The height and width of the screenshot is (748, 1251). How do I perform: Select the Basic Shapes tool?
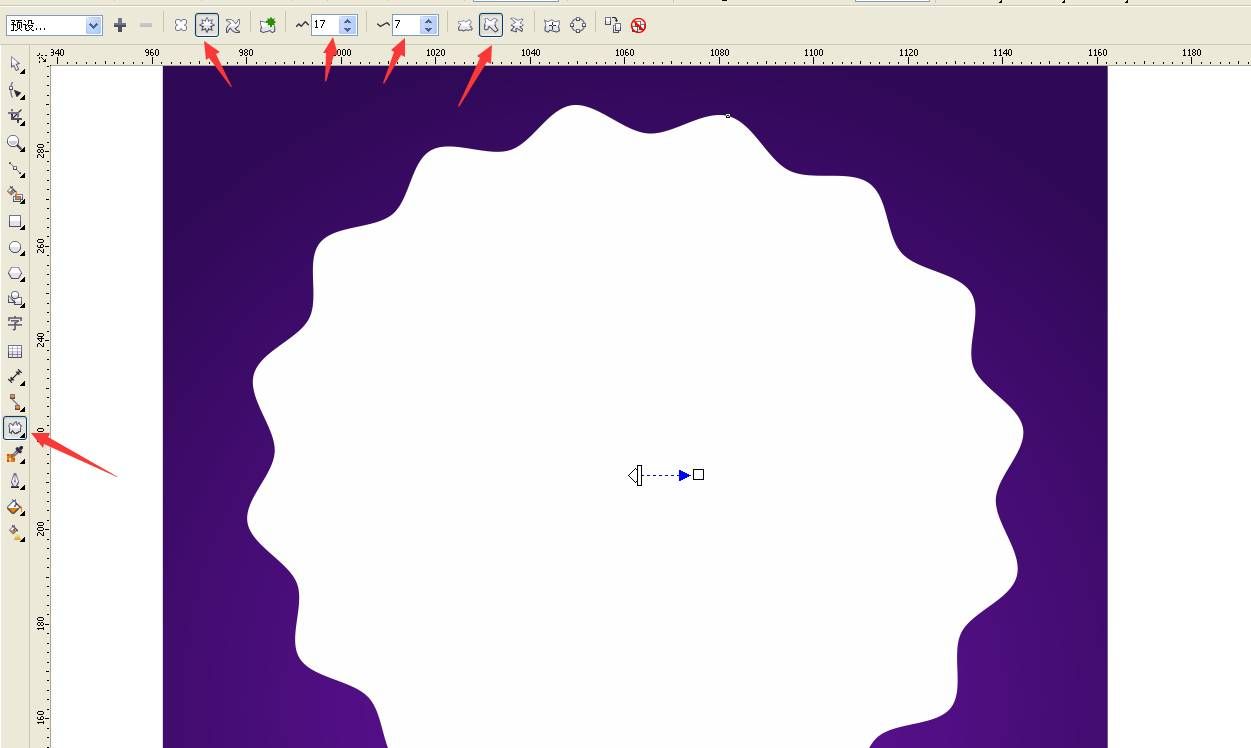pos(15,299)
